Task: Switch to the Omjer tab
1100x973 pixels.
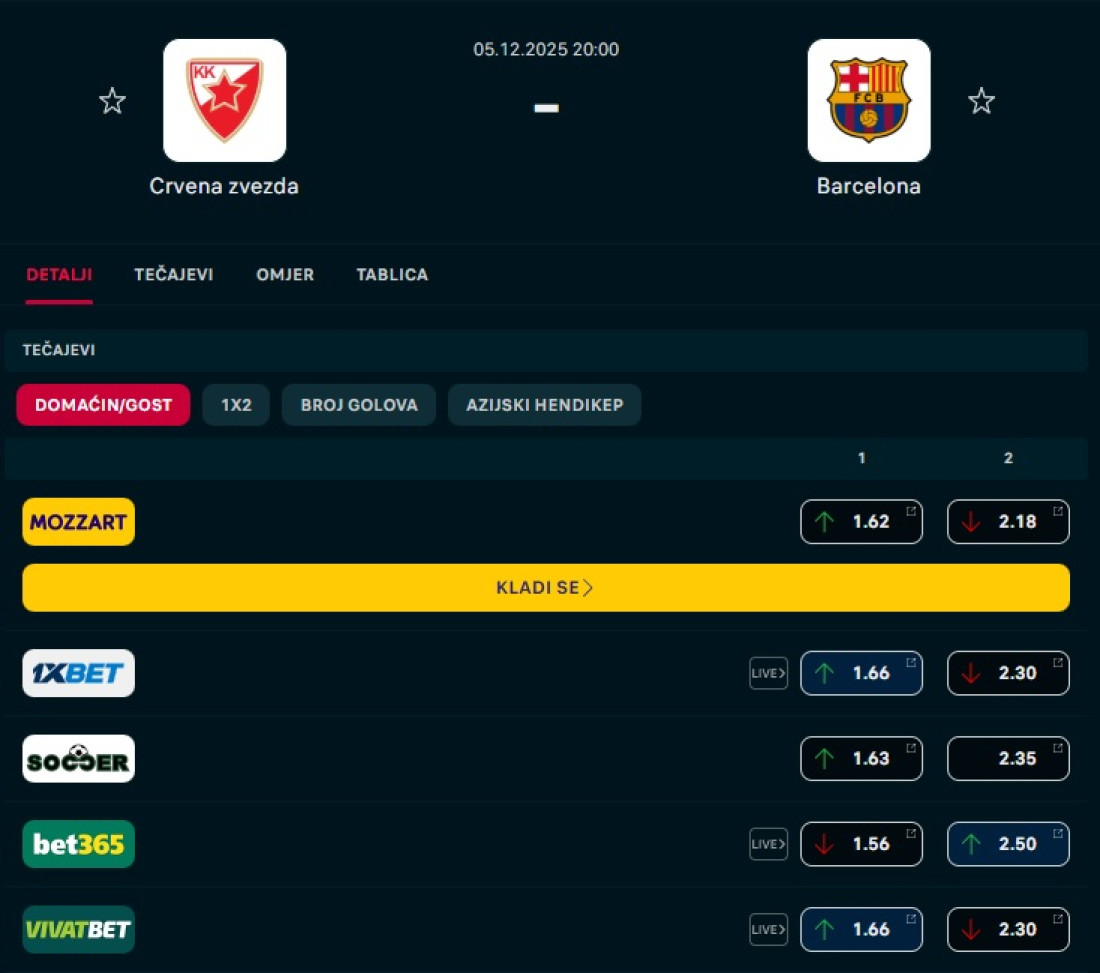Action: [x=285, y=274]
